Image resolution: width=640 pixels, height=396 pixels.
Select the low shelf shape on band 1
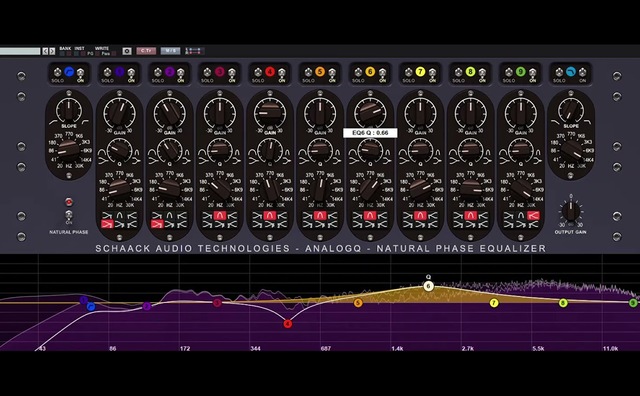[107, 224]
